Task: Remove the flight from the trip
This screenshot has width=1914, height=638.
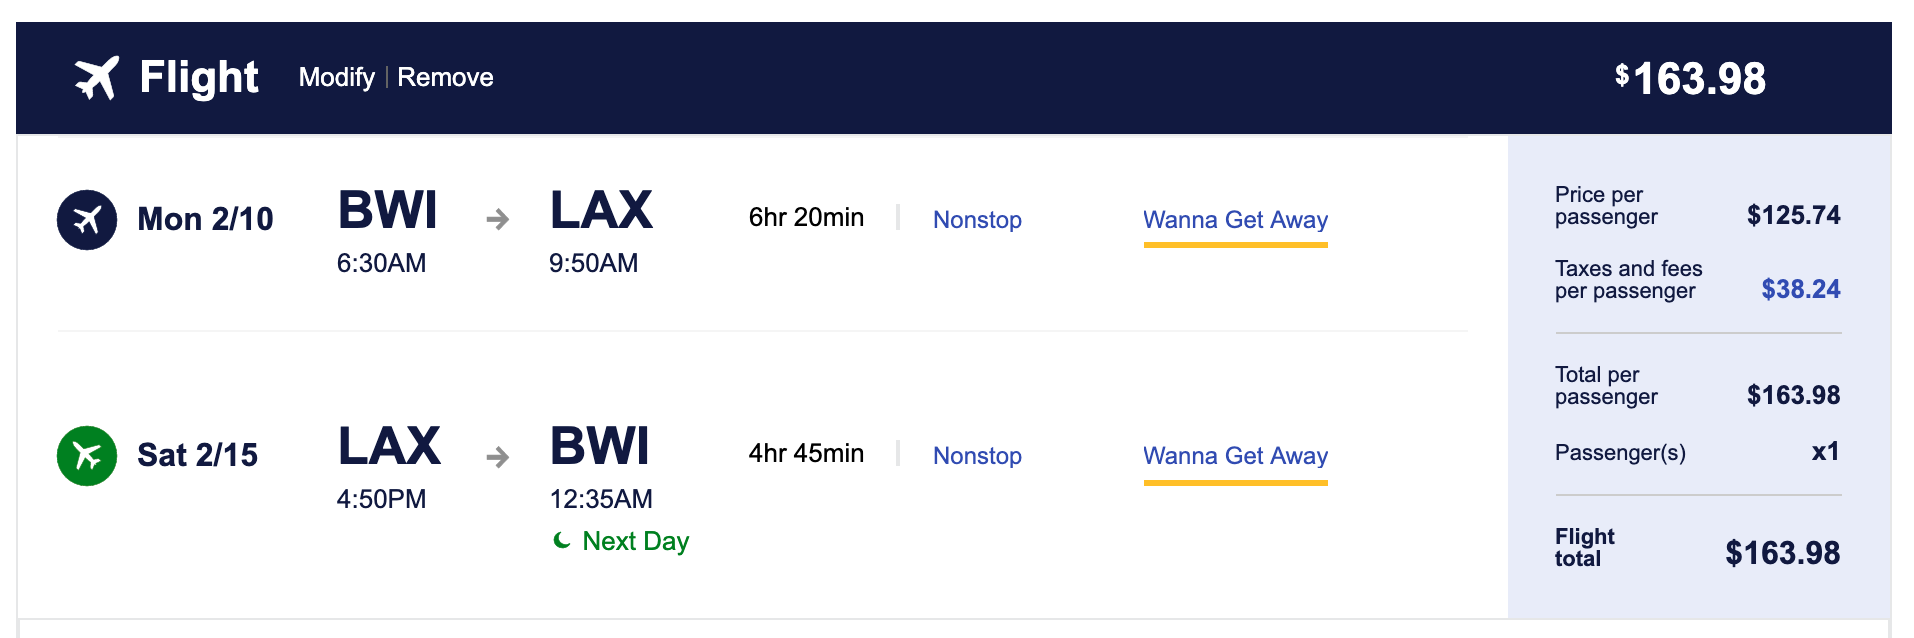Action: pyautogui.click(x=445, y=77)
